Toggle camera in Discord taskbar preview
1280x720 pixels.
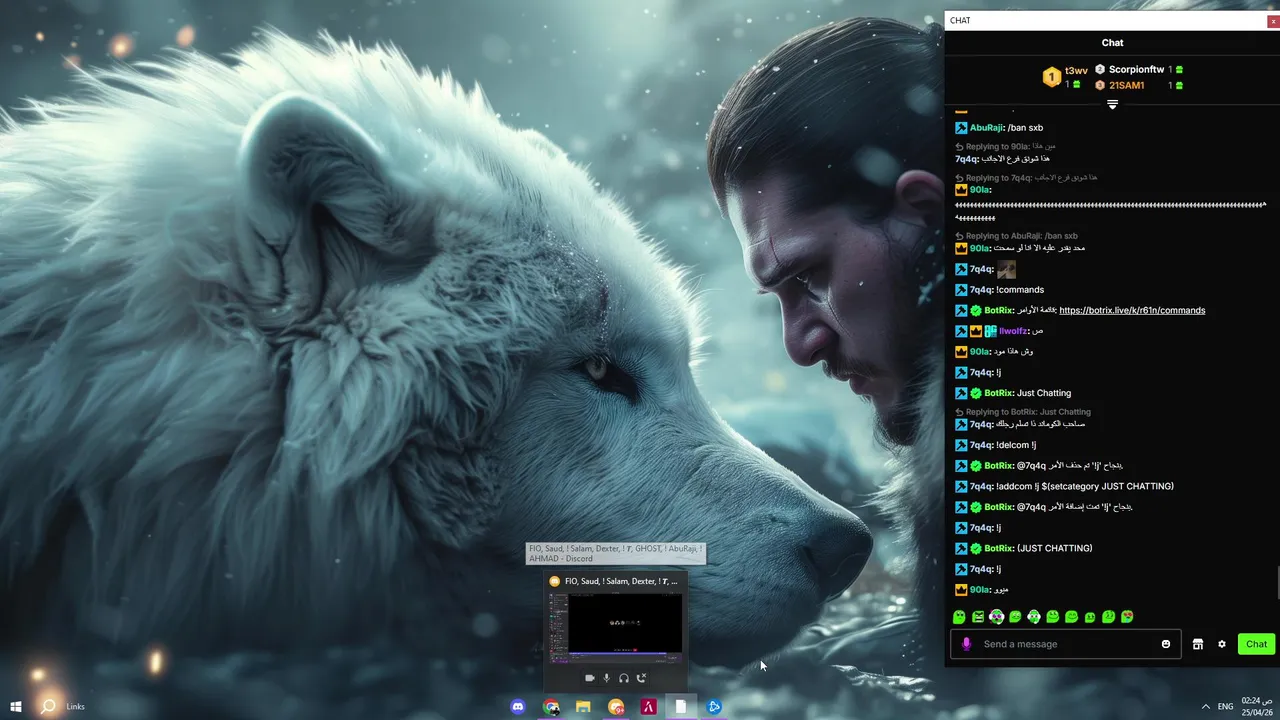pos(589,678)
